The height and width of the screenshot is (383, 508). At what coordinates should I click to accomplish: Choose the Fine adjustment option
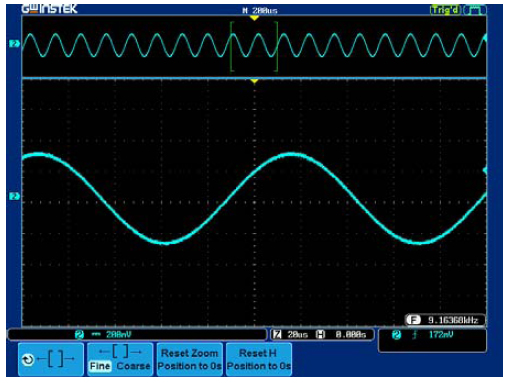(100, 366)
